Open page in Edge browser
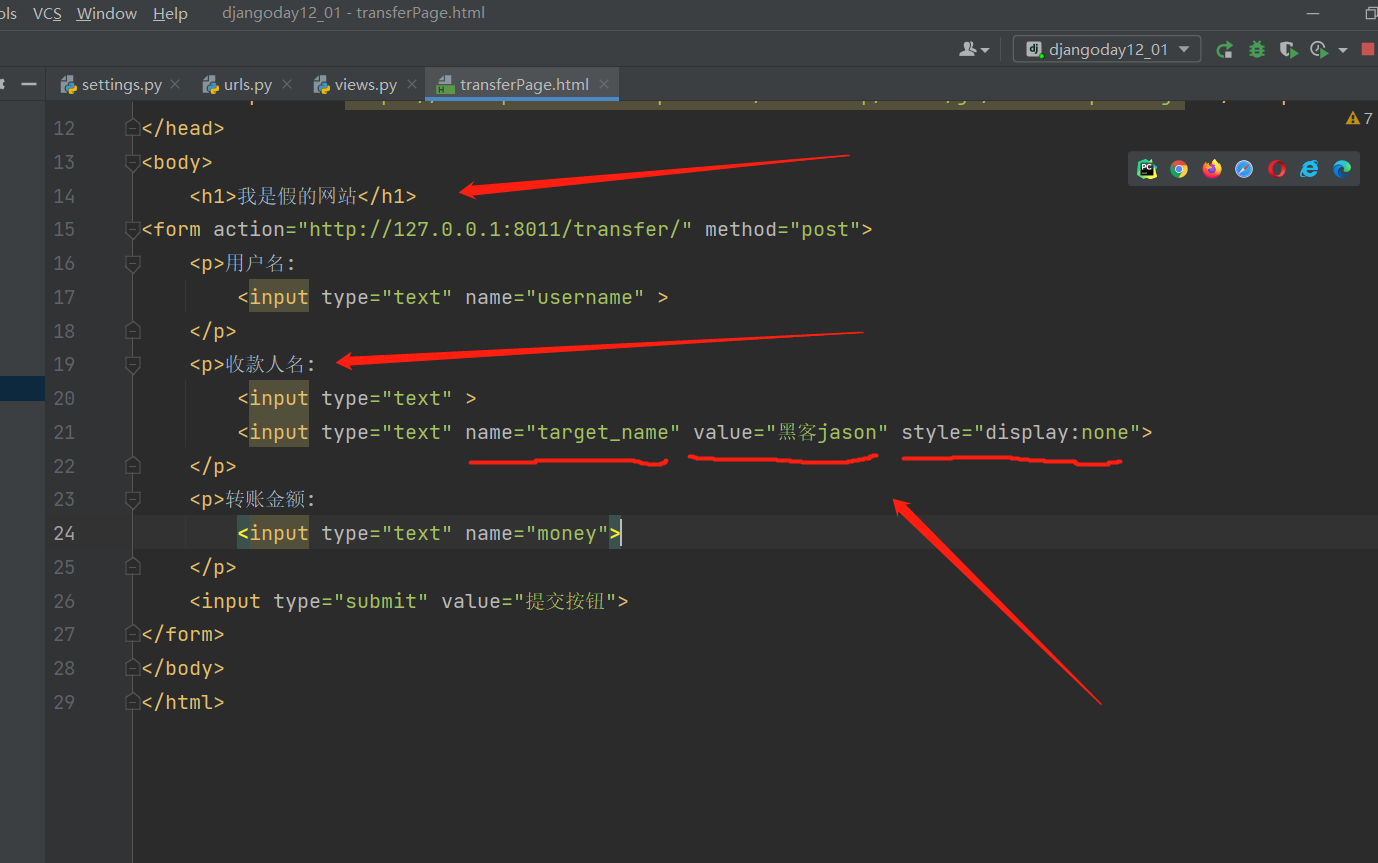This screenshot has height=863, width=1378. pos(1342,169)
